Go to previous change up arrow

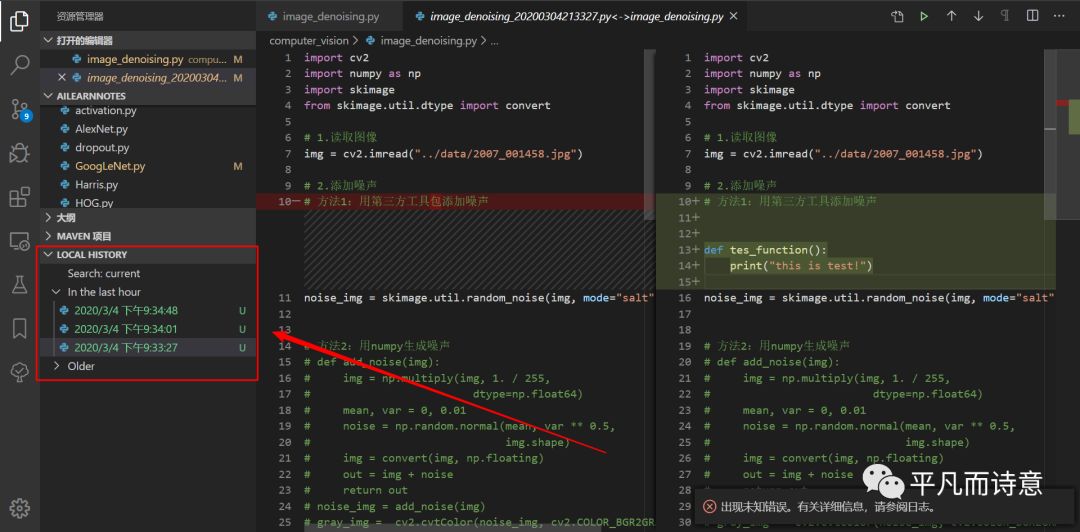[951, 16]
